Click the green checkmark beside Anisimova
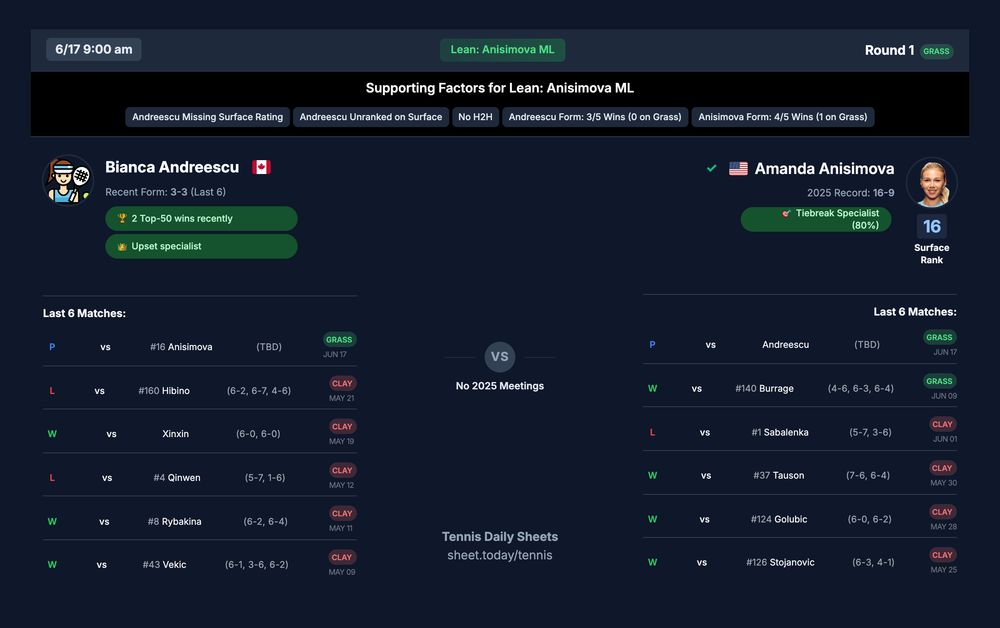 click(x=712, y=168)
